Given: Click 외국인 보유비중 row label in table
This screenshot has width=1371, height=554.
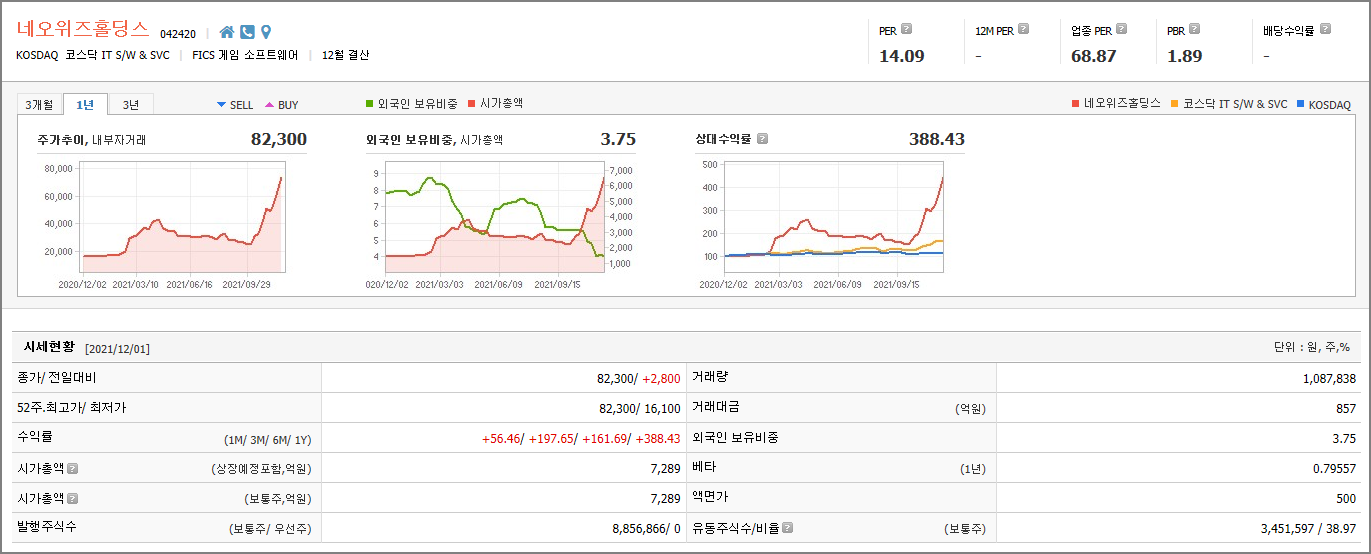Looking at the screenshot, I should 735,437.
